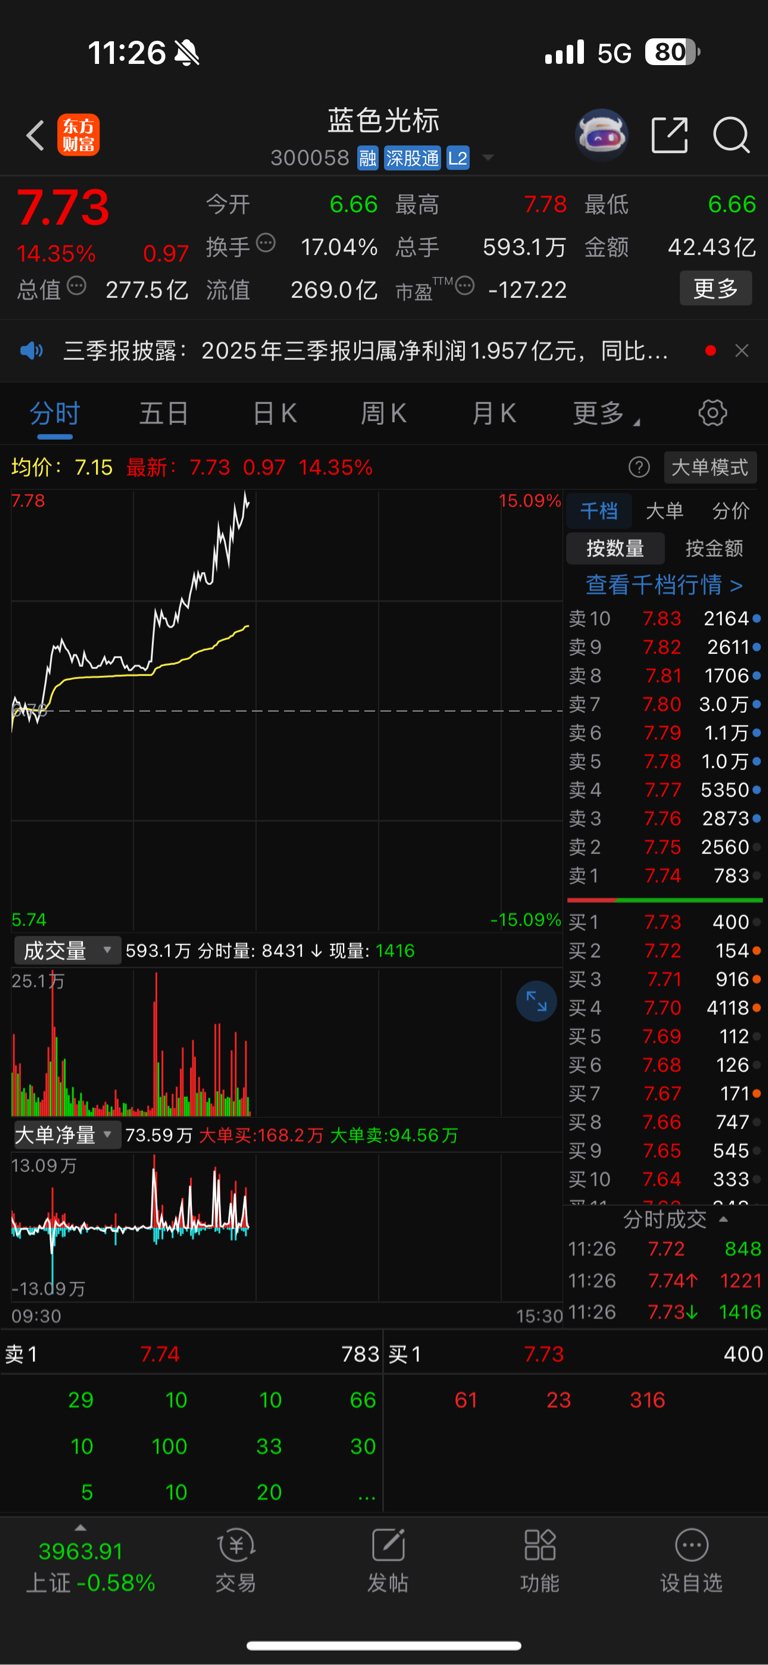Tap the 深股通 badge
Viewport: 768px width, 1665px height.
click(x=412, y=158)
